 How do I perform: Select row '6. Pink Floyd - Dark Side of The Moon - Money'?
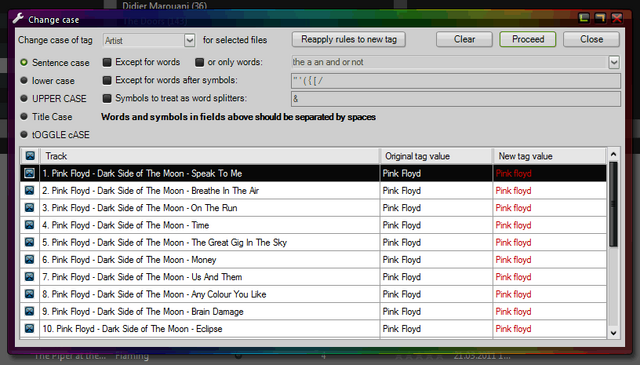[313, 259]
